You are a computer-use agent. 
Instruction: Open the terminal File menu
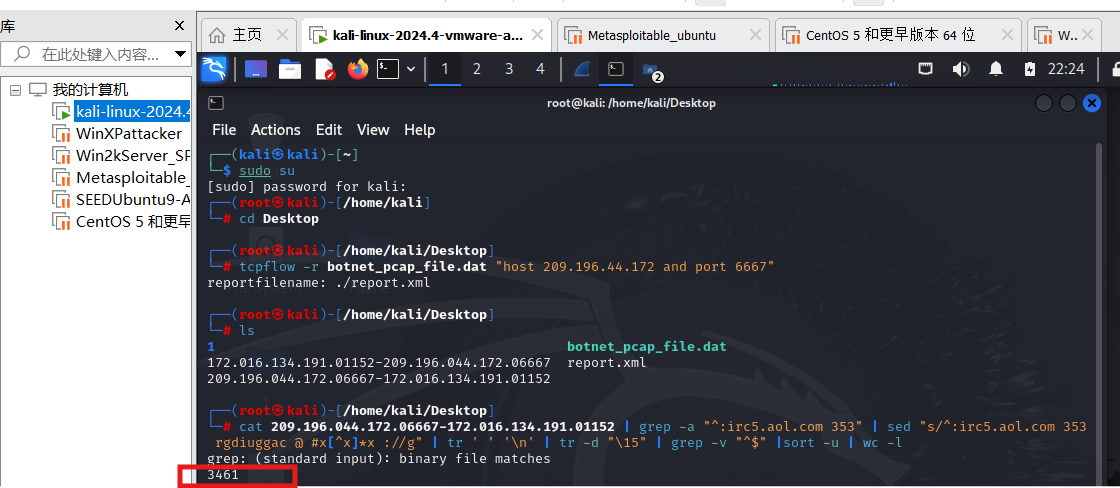coord(224,130)
